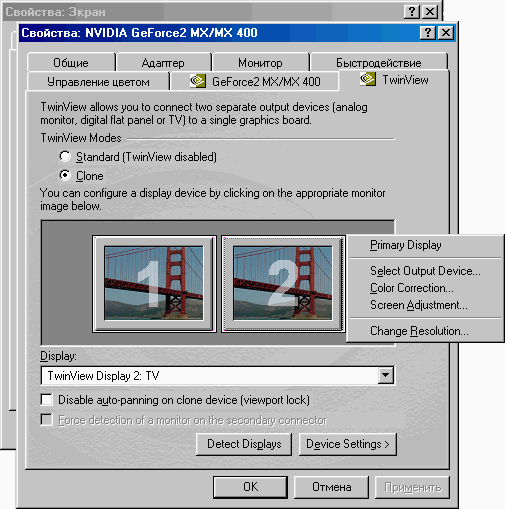Go to Управление цветом tab

tap(98, 81)
